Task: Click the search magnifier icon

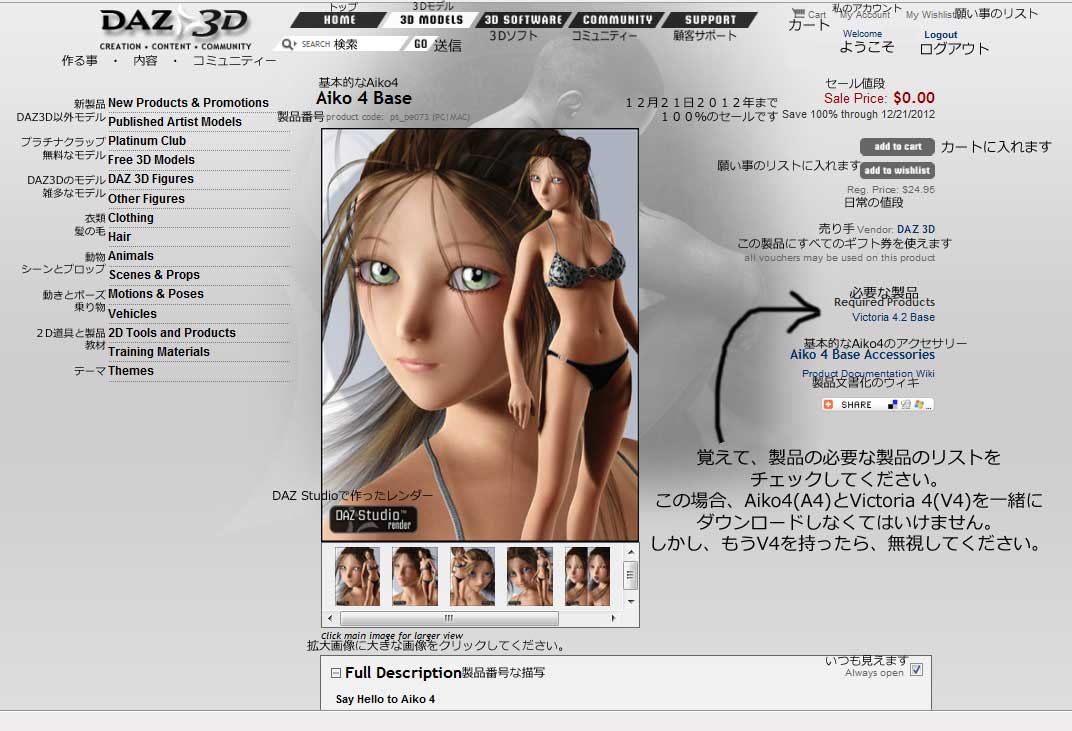Action: 288,44
